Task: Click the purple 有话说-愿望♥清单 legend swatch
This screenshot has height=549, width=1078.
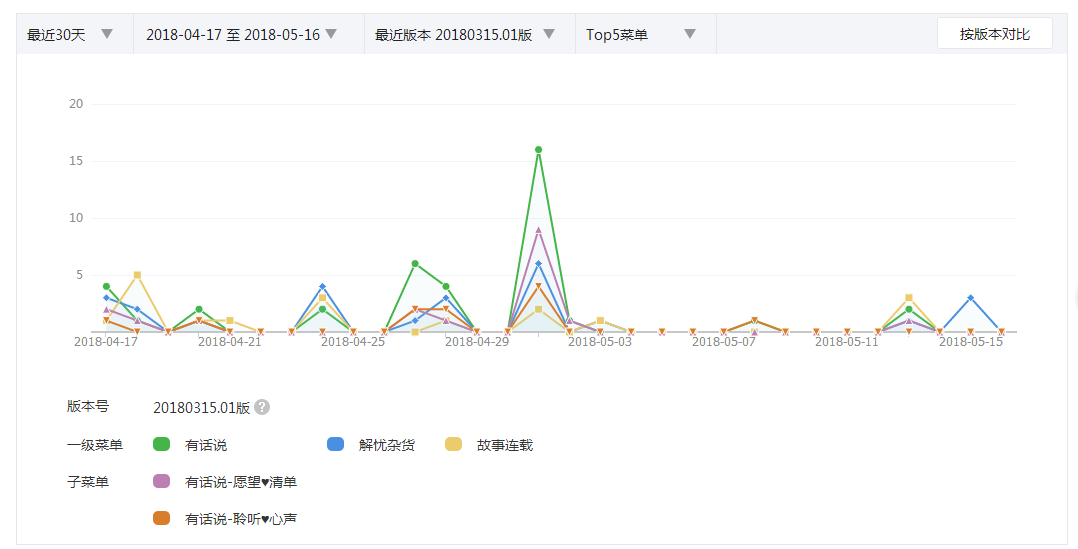Action: pos(161,481)
